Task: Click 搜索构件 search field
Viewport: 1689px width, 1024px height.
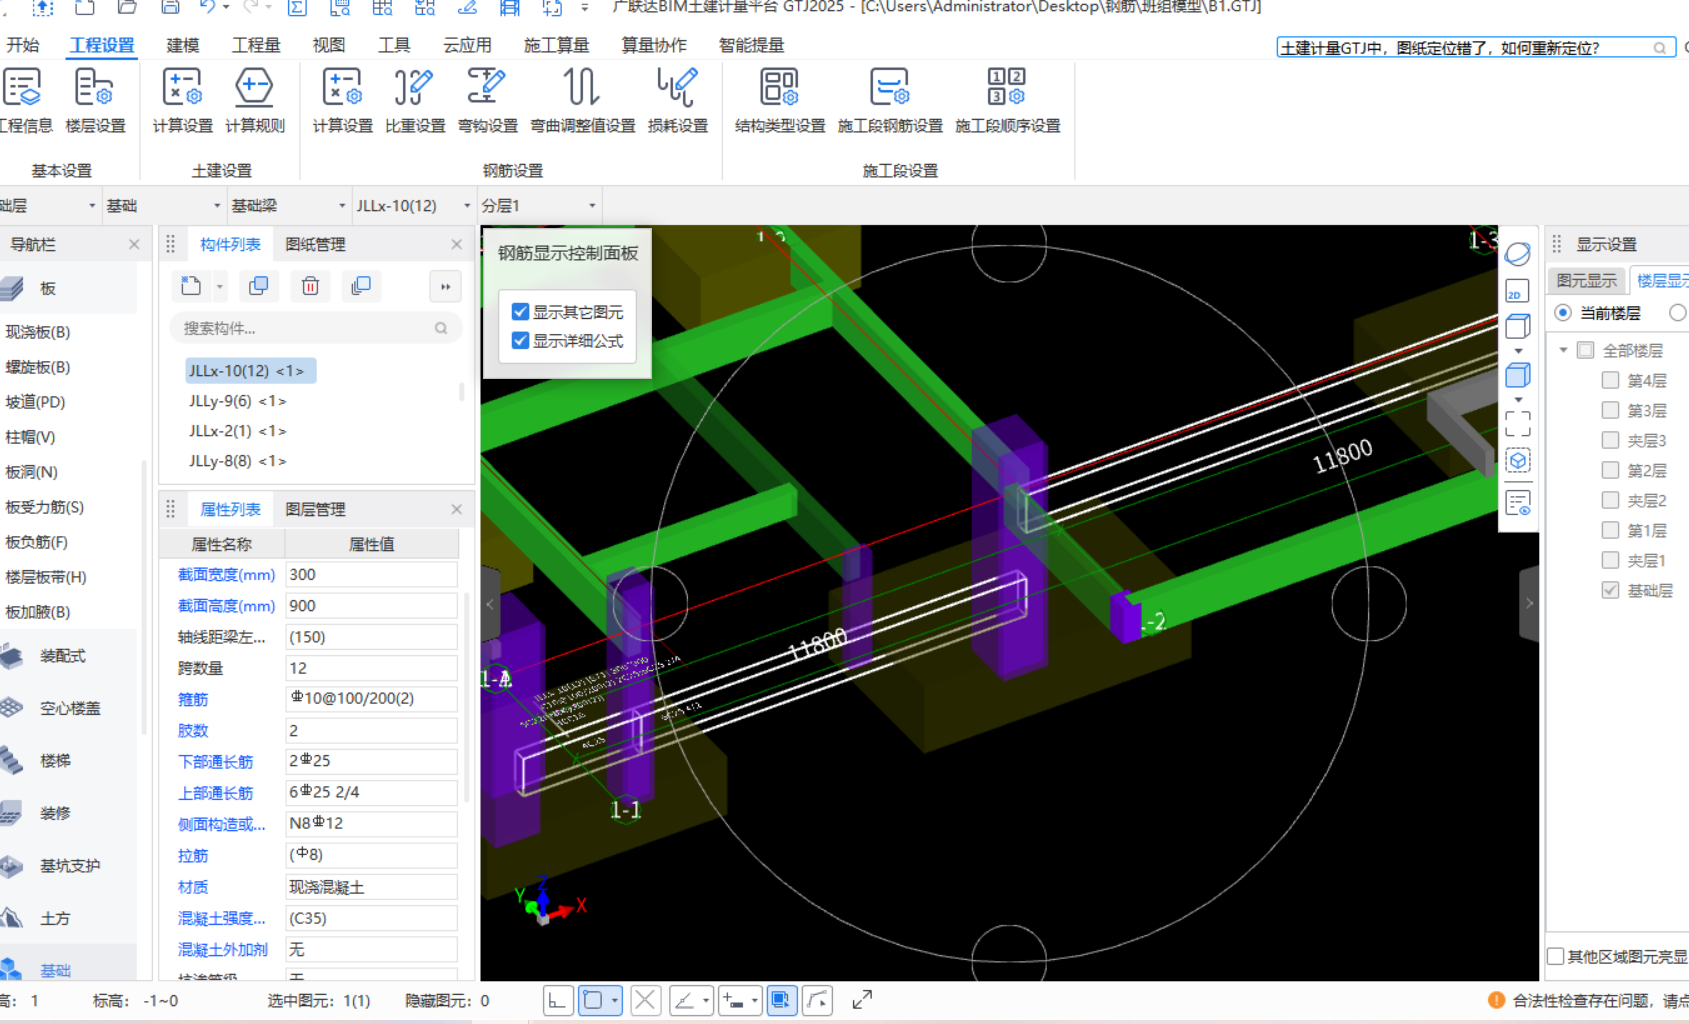Action: [x=315, y=328]
